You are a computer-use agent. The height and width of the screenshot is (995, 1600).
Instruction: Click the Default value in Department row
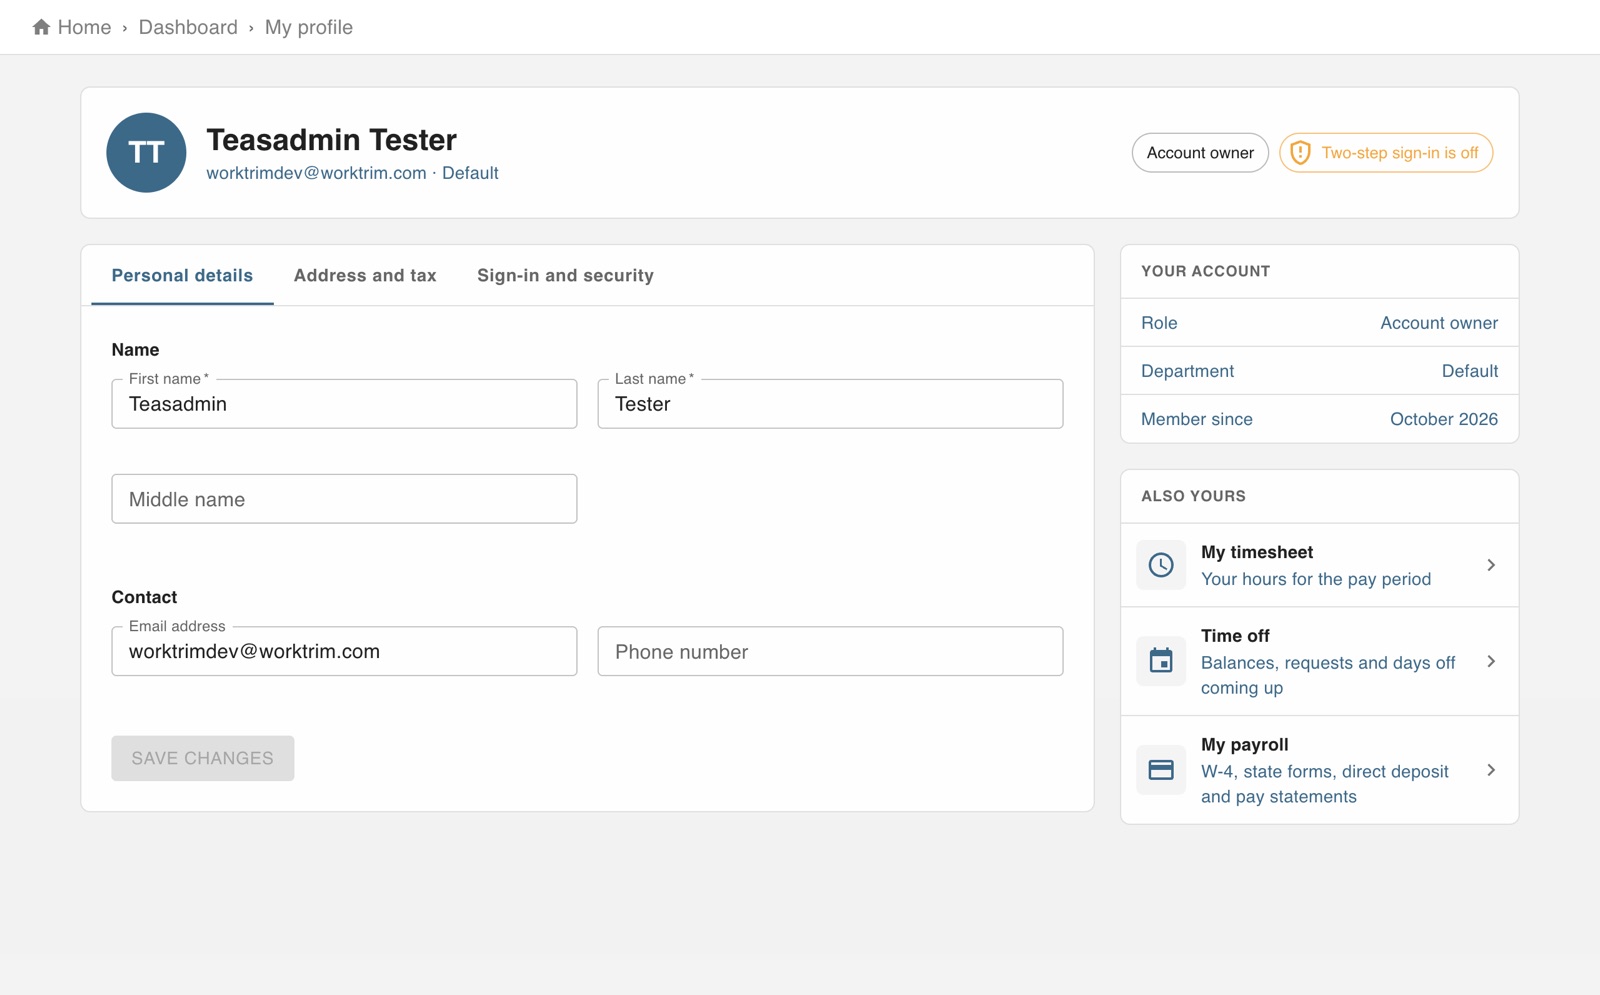(1470, 371)
